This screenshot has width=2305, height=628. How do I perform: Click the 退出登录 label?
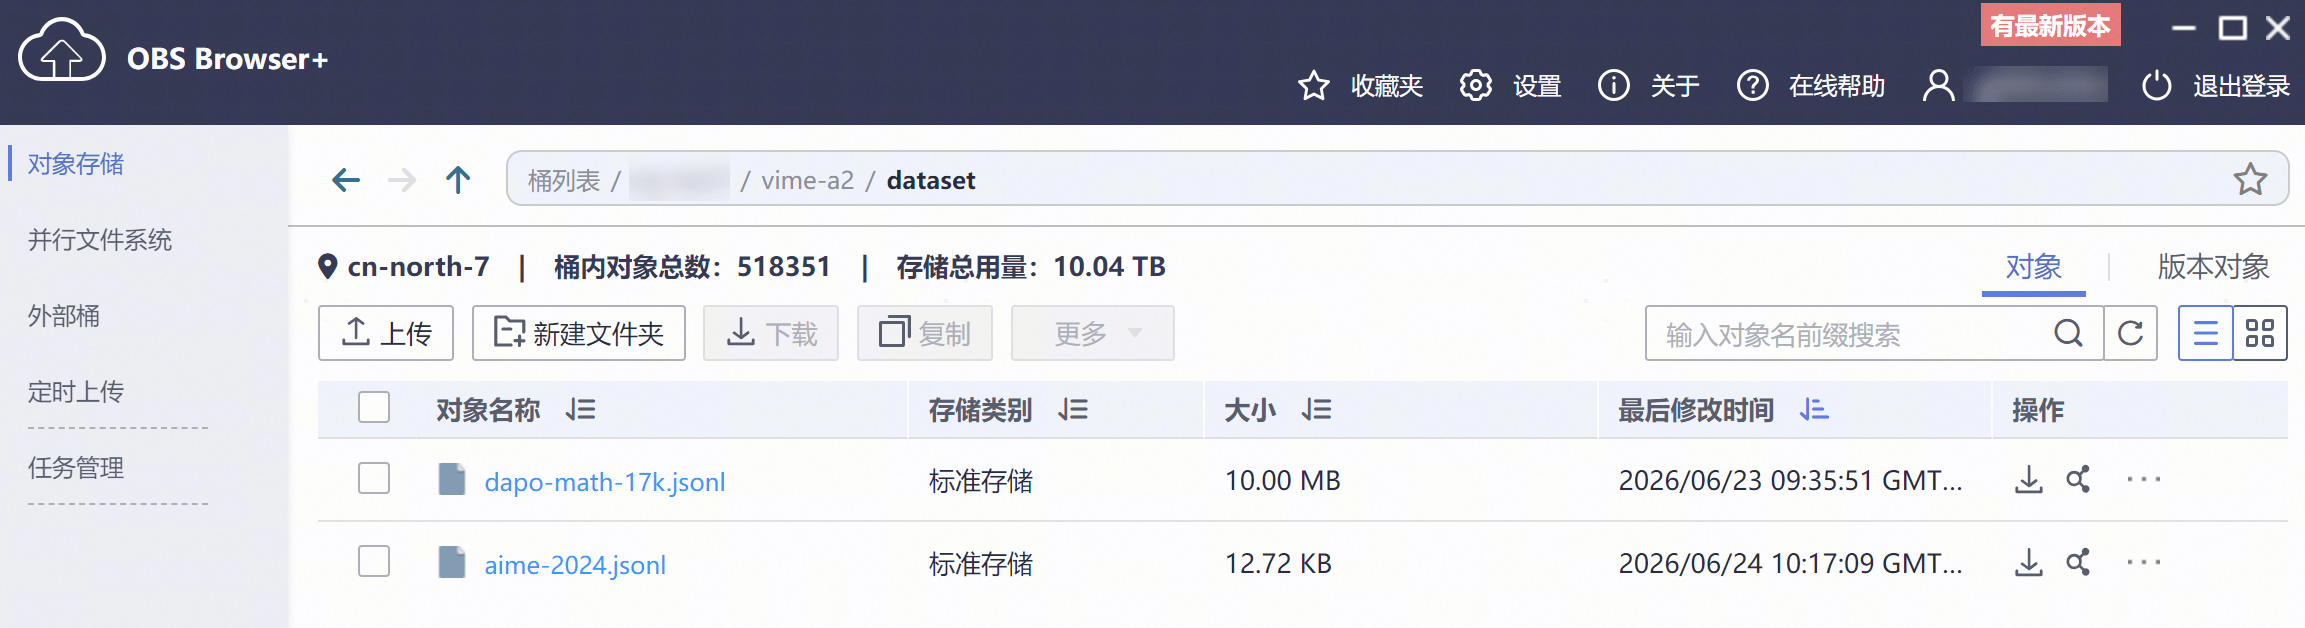coord(2241,86)
